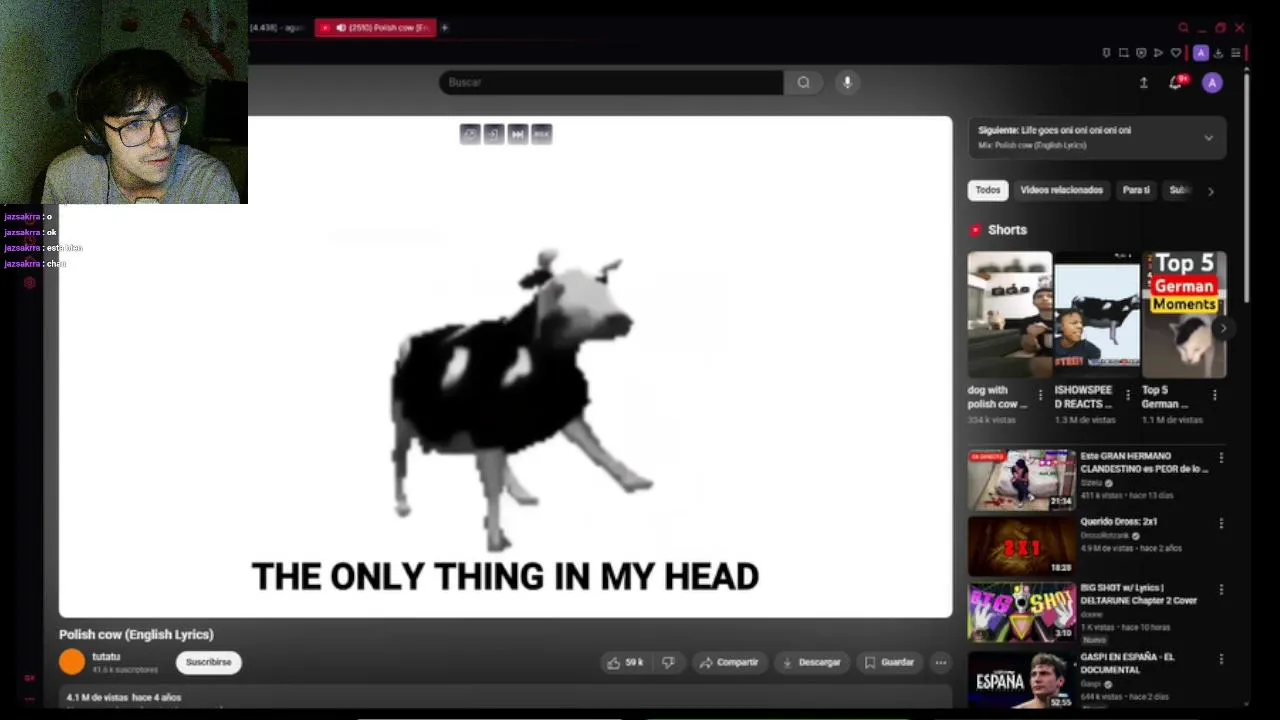The width and height of the screenshot is (1280, 720).
Task: Switch to the left (4.438) browser tab
Action: (x=277, y=28)
